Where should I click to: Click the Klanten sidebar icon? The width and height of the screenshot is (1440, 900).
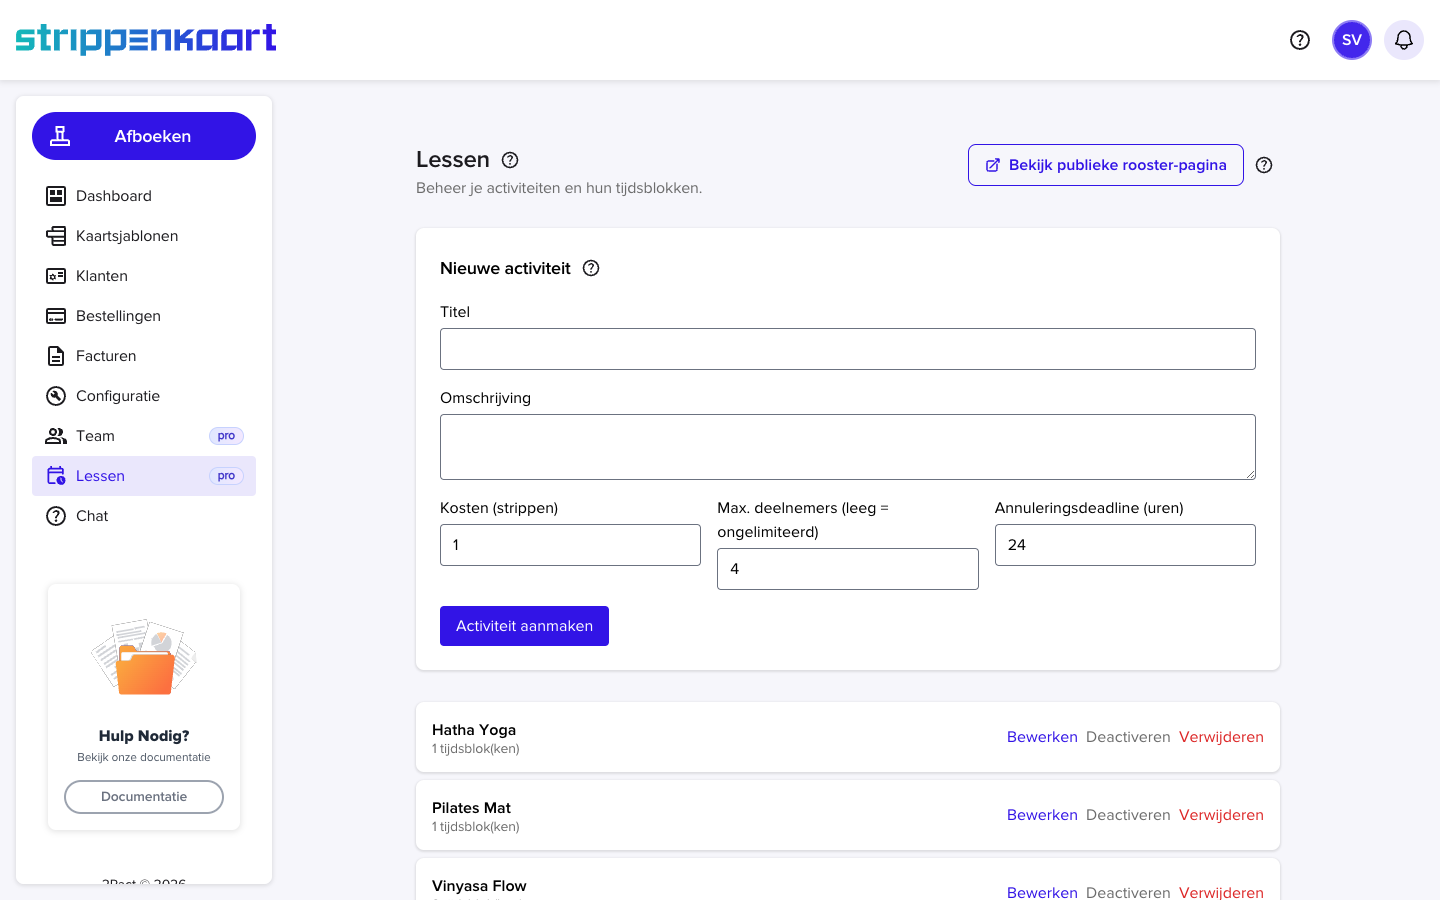56,276
